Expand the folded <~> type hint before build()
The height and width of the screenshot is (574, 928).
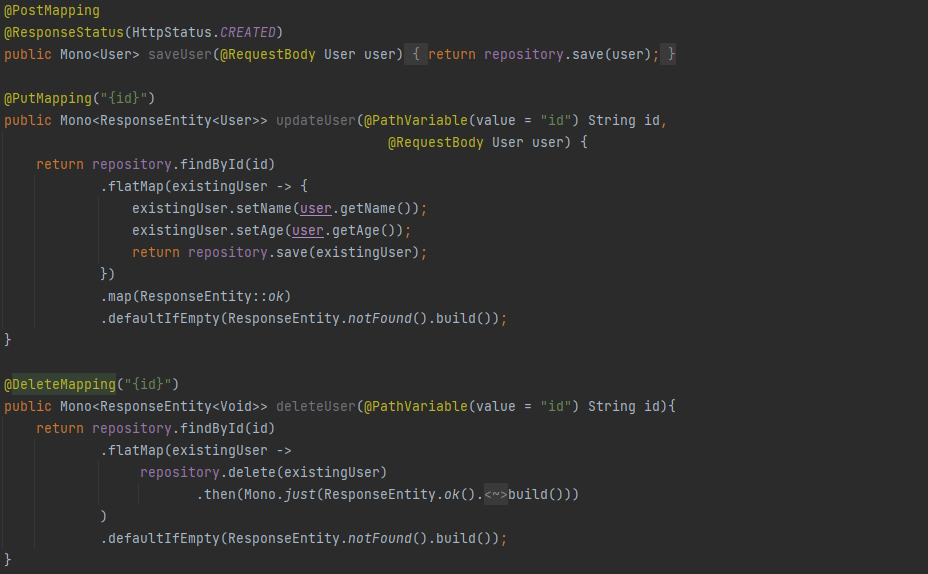[495, 495]
